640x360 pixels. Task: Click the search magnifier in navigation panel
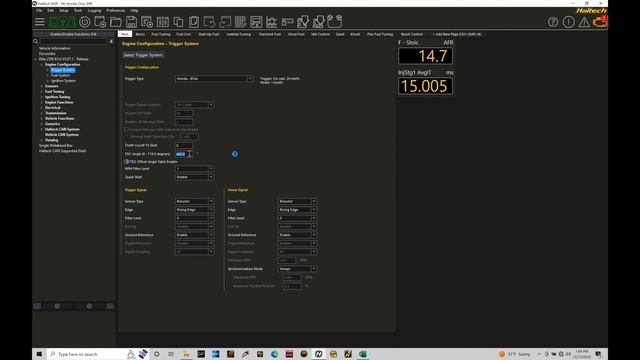point(36,41)
